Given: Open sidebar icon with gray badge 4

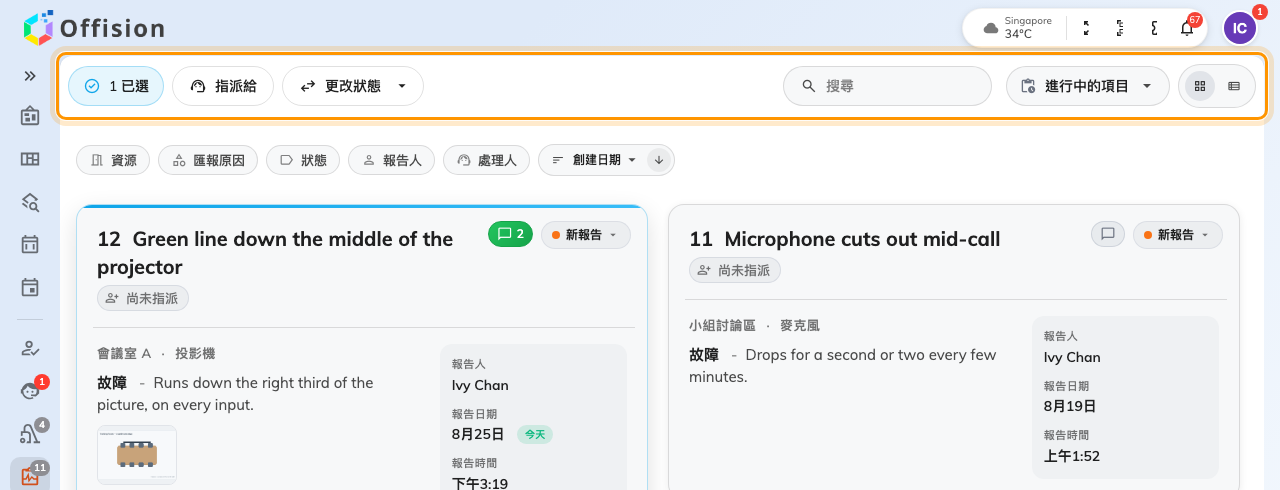Looking at the screenshot, I should pos(30,434).
